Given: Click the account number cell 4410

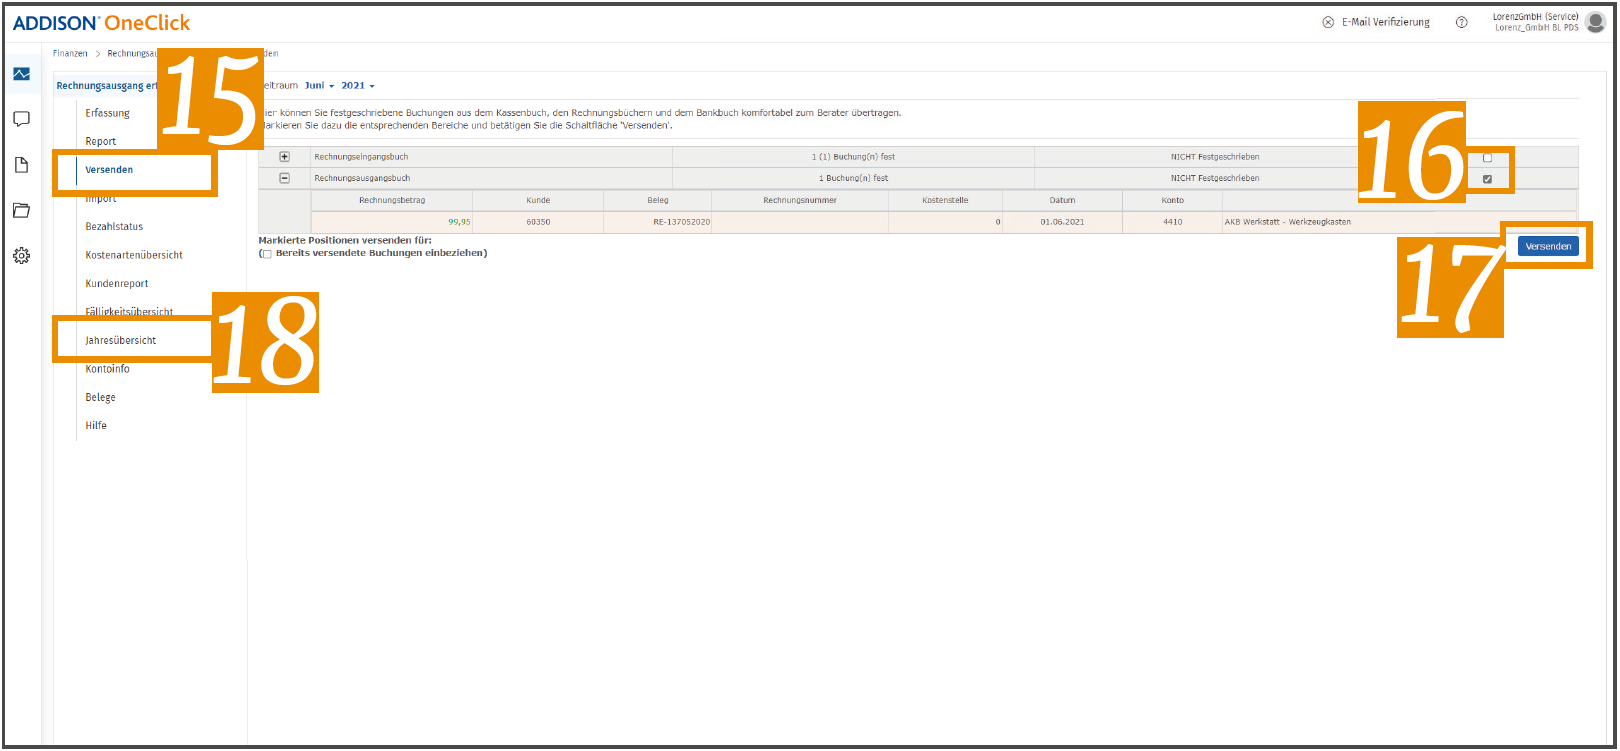Looking at the screenshot, I should click(x=1173, y=222).
